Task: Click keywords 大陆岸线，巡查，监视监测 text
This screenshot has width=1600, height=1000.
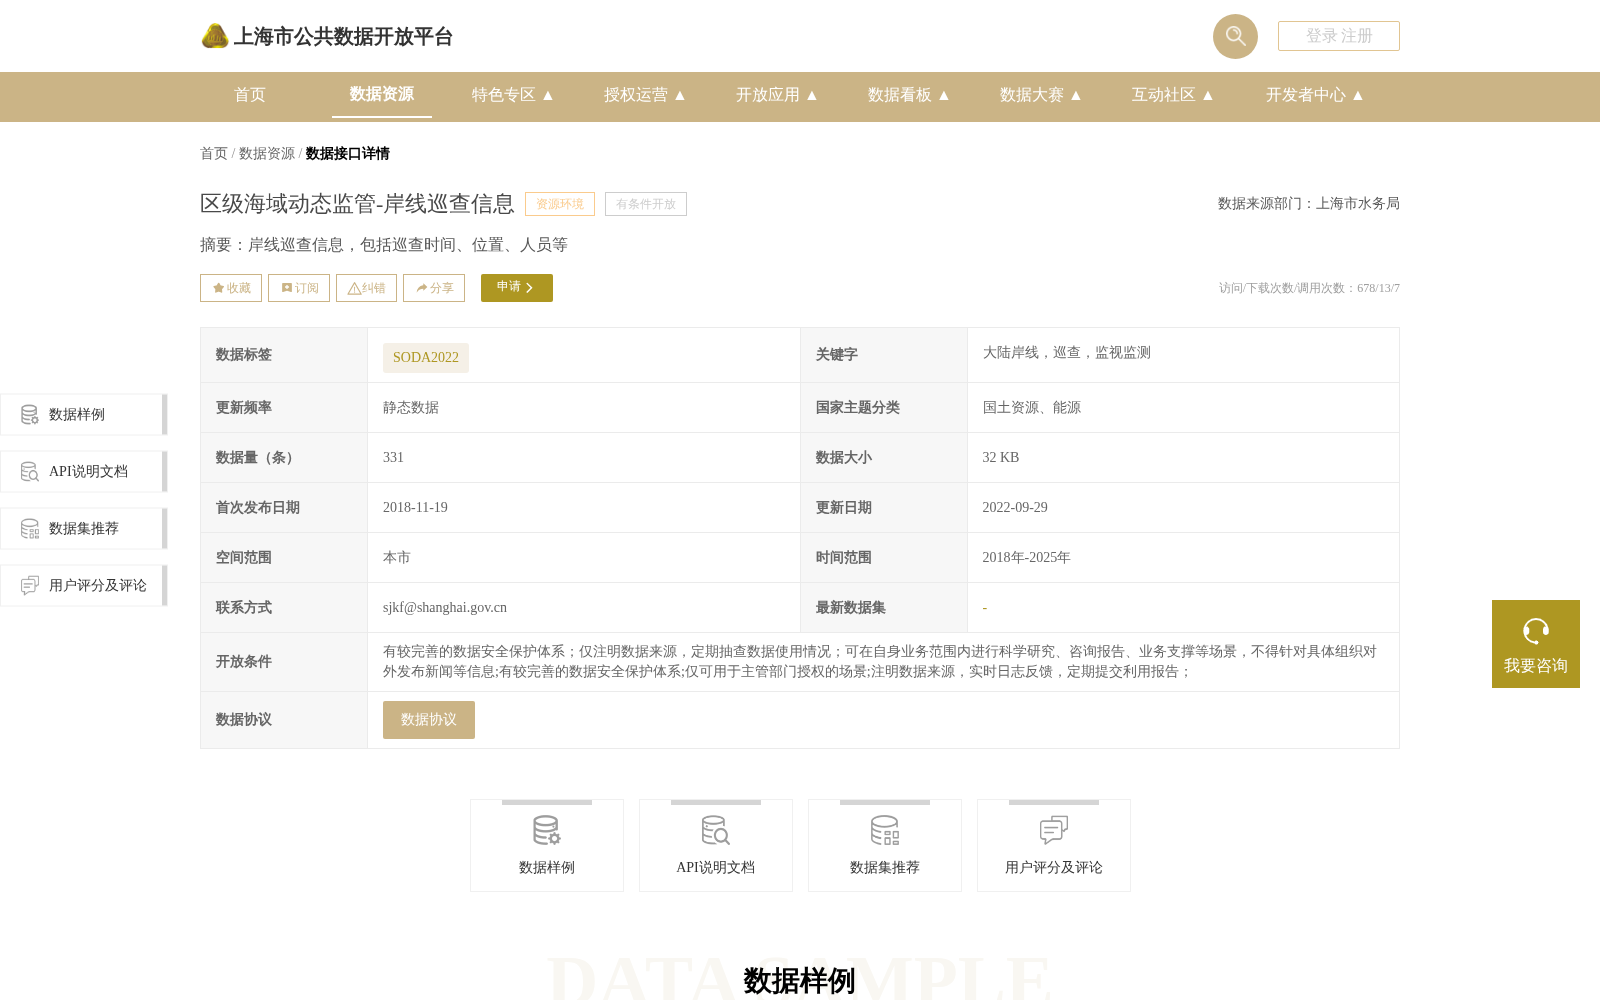Action: [1067, 352]
